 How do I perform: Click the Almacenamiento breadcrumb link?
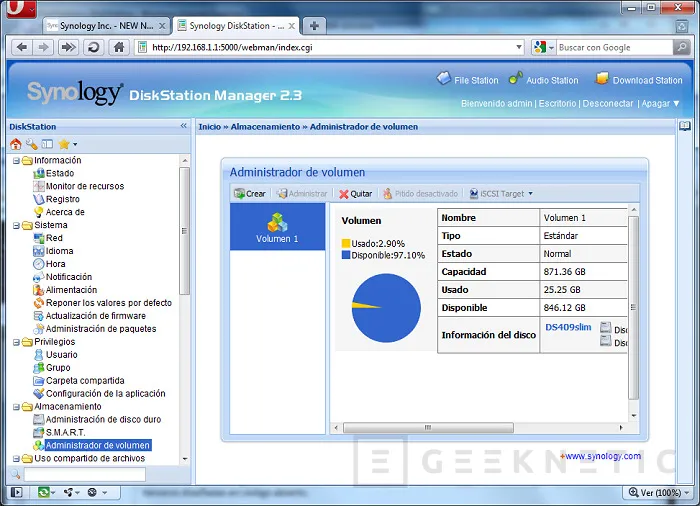coord(265,127)
